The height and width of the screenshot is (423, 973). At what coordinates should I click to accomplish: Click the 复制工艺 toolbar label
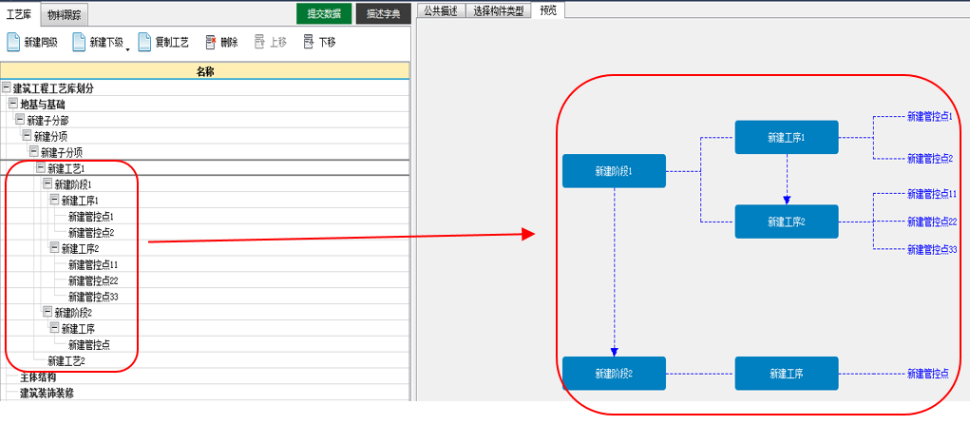(x=172, y=43)
